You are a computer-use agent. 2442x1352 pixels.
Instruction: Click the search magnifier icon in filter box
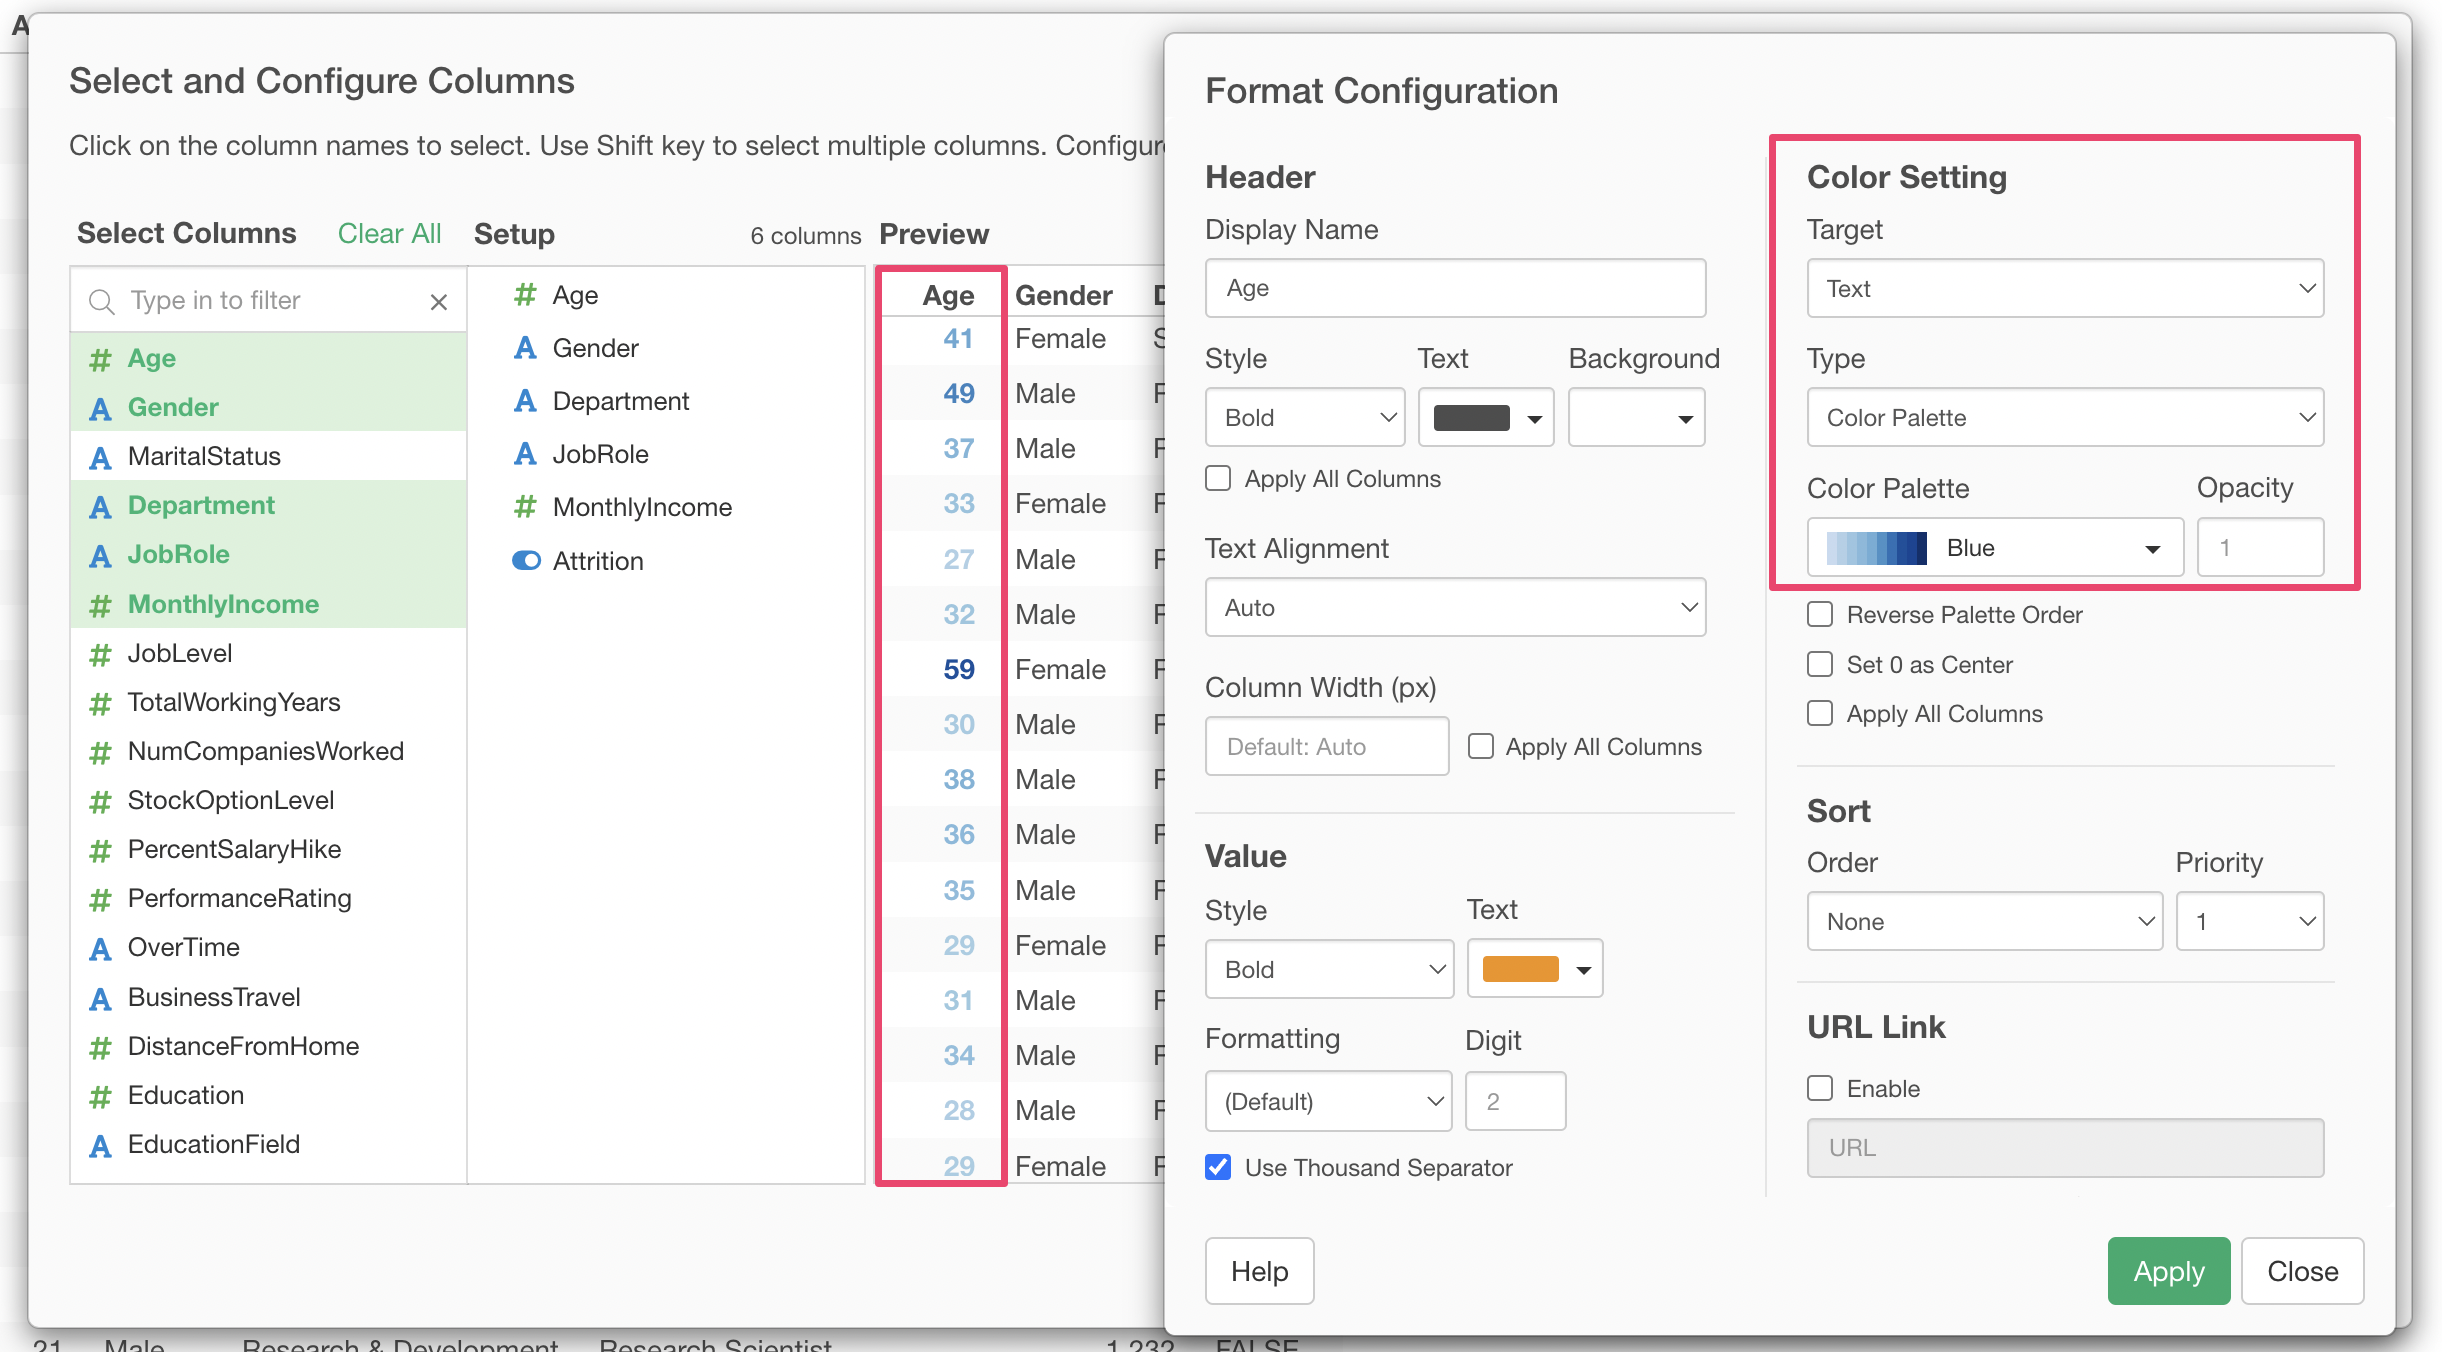101,301
